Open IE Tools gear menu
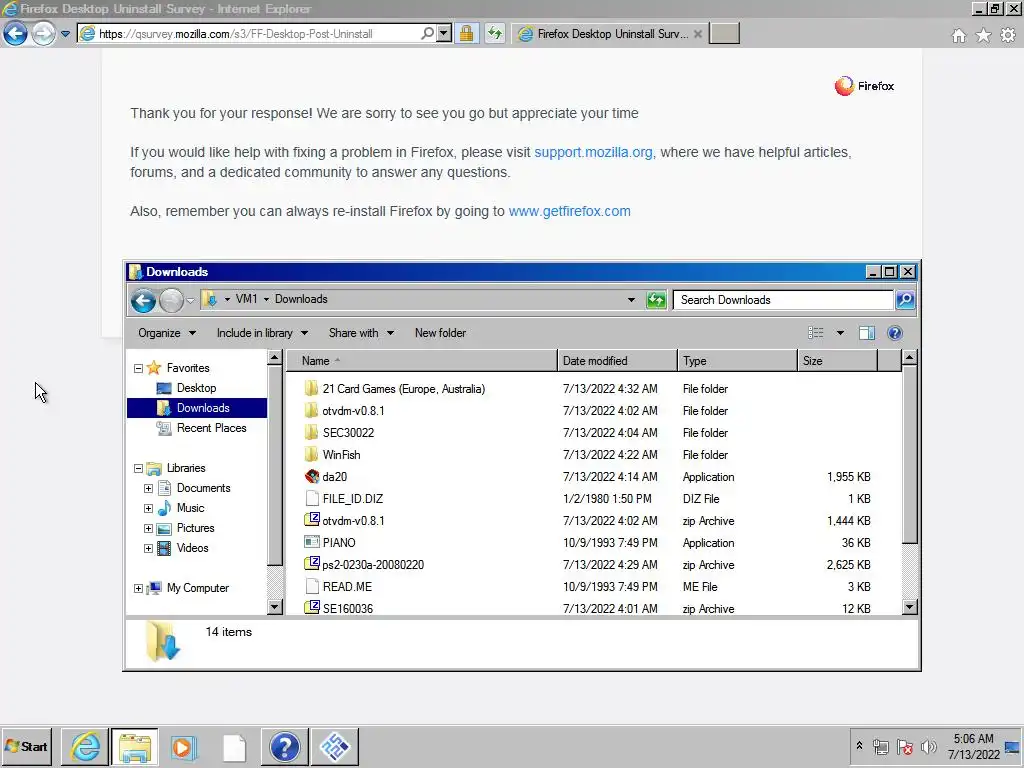 (x=1008, y=35)
